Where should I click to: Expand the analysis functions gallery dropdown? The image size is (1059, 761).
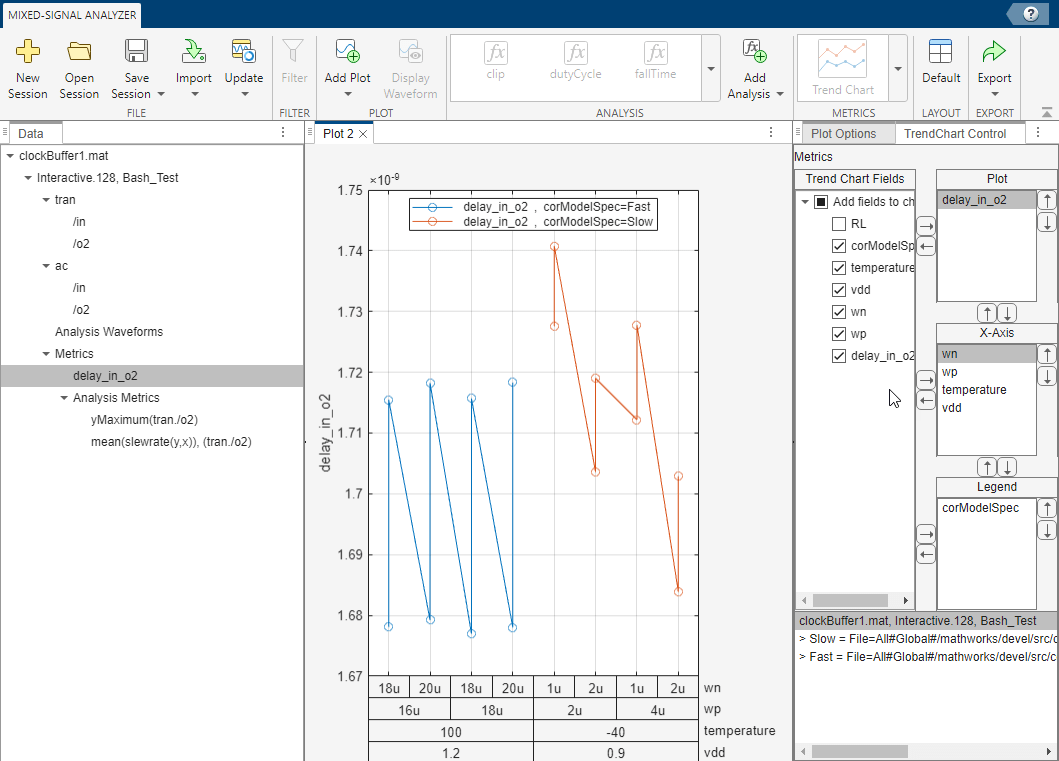[x=710, y=69]
